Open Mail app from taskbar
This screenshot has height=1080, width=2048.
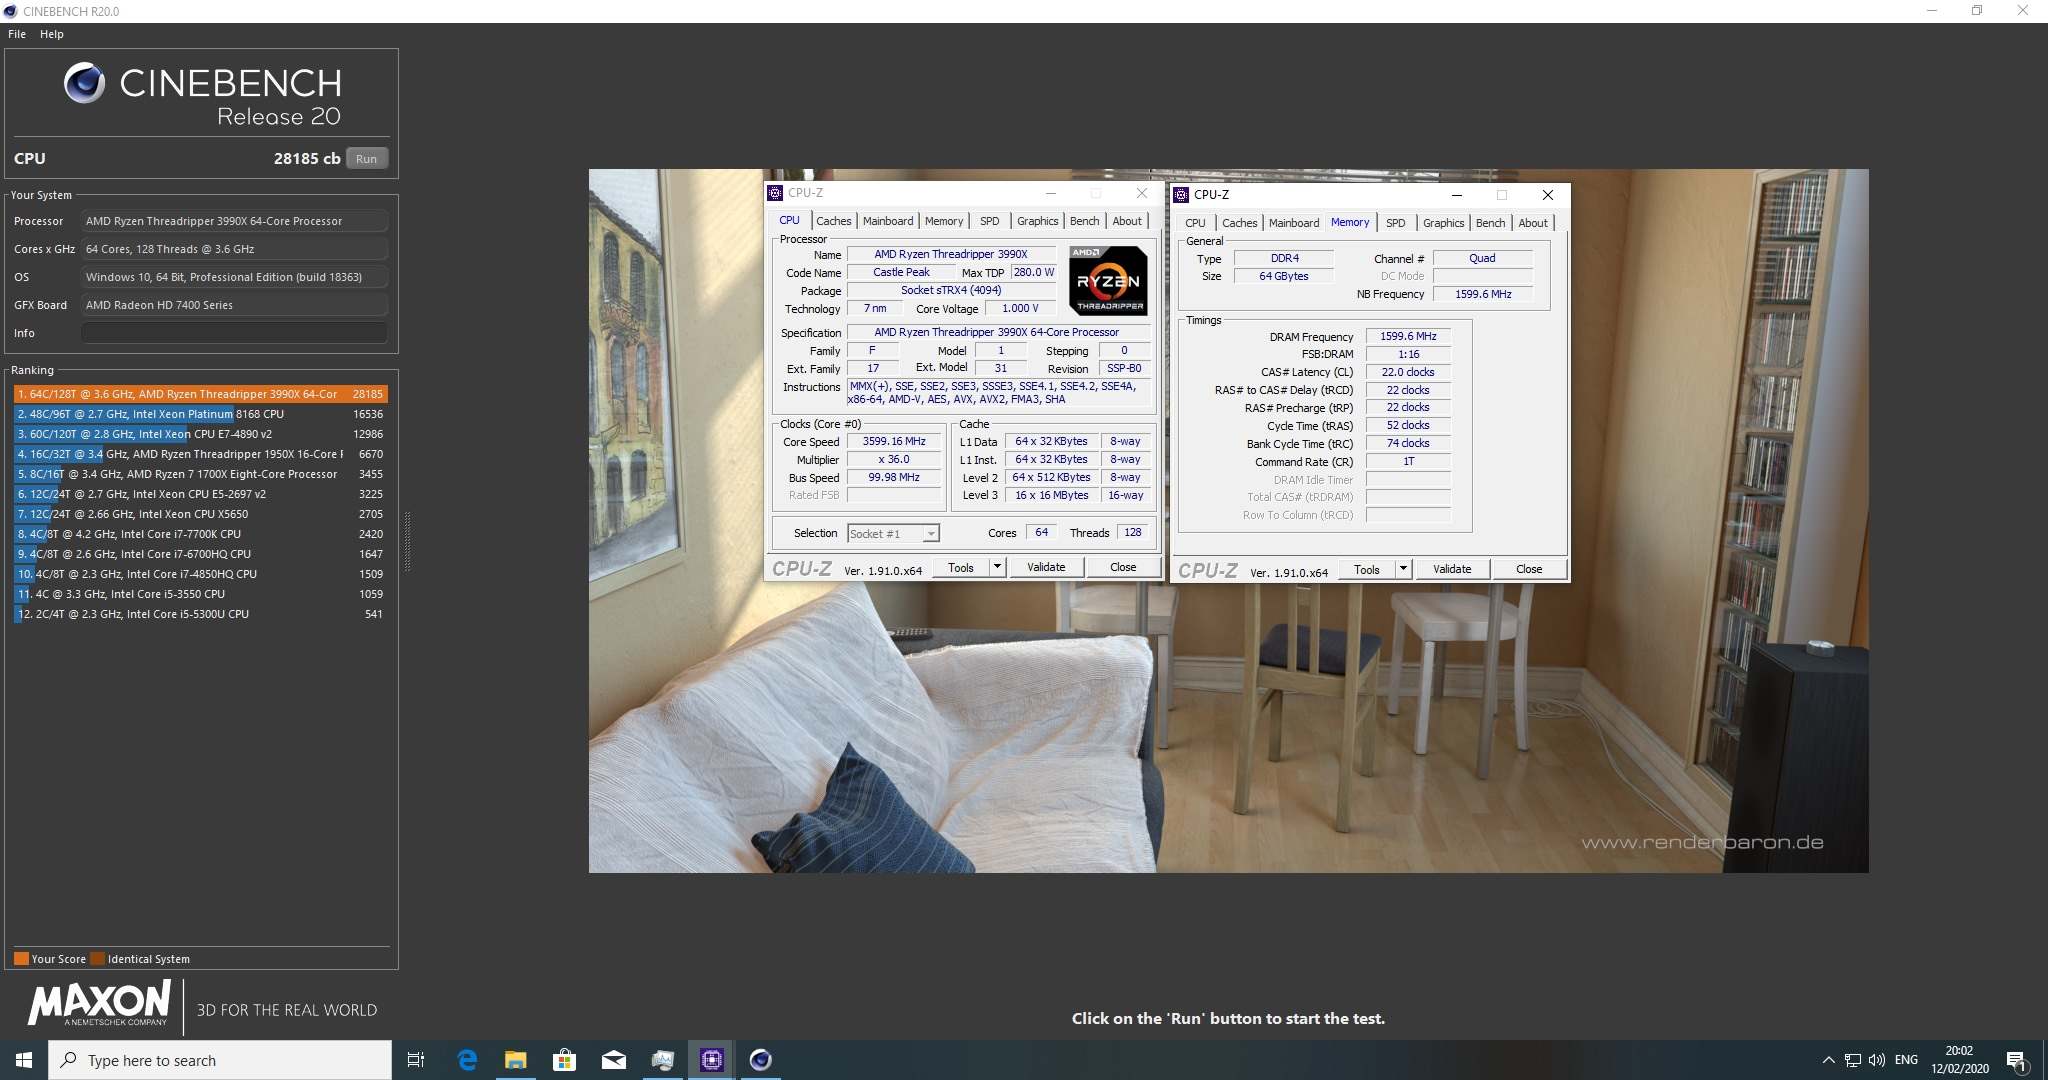point(613,1060)
